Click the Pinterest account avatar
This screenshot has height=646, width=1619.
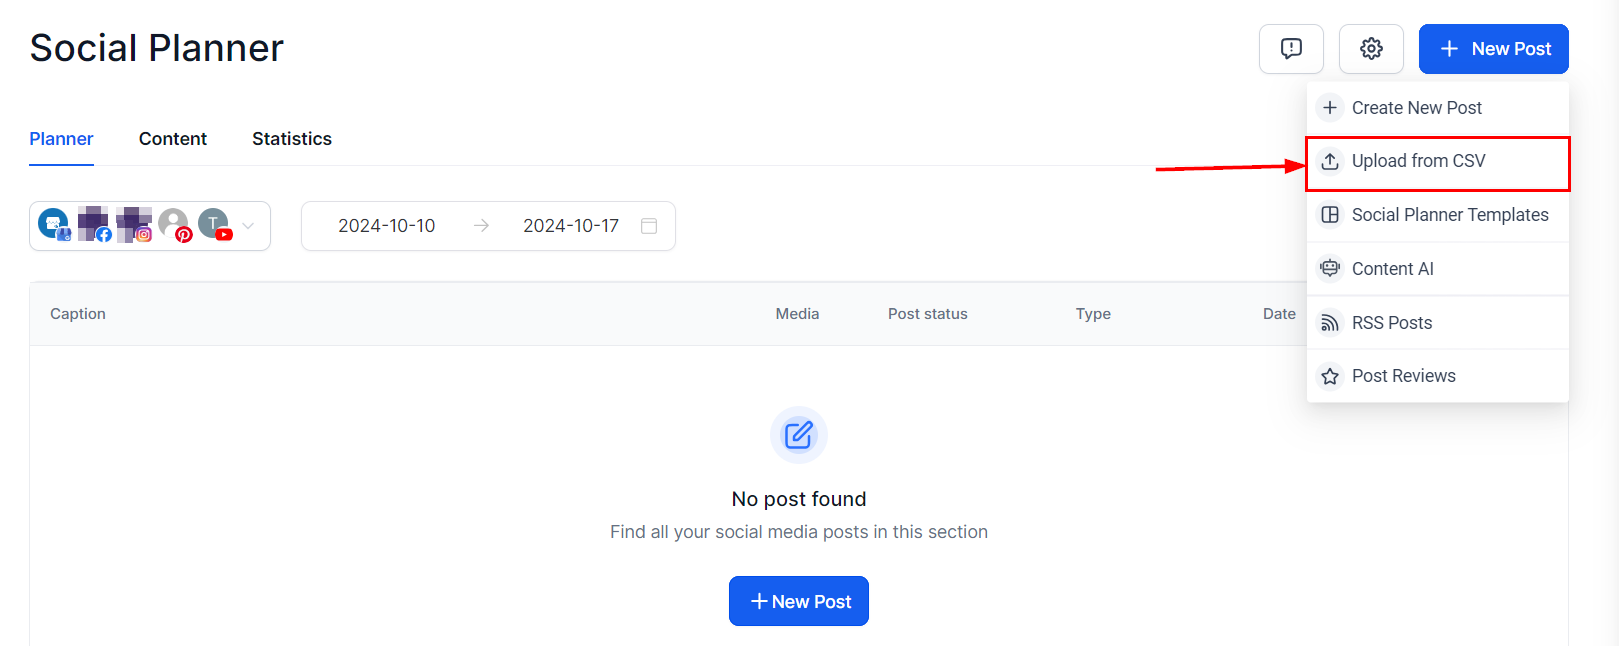pos(174,224)
